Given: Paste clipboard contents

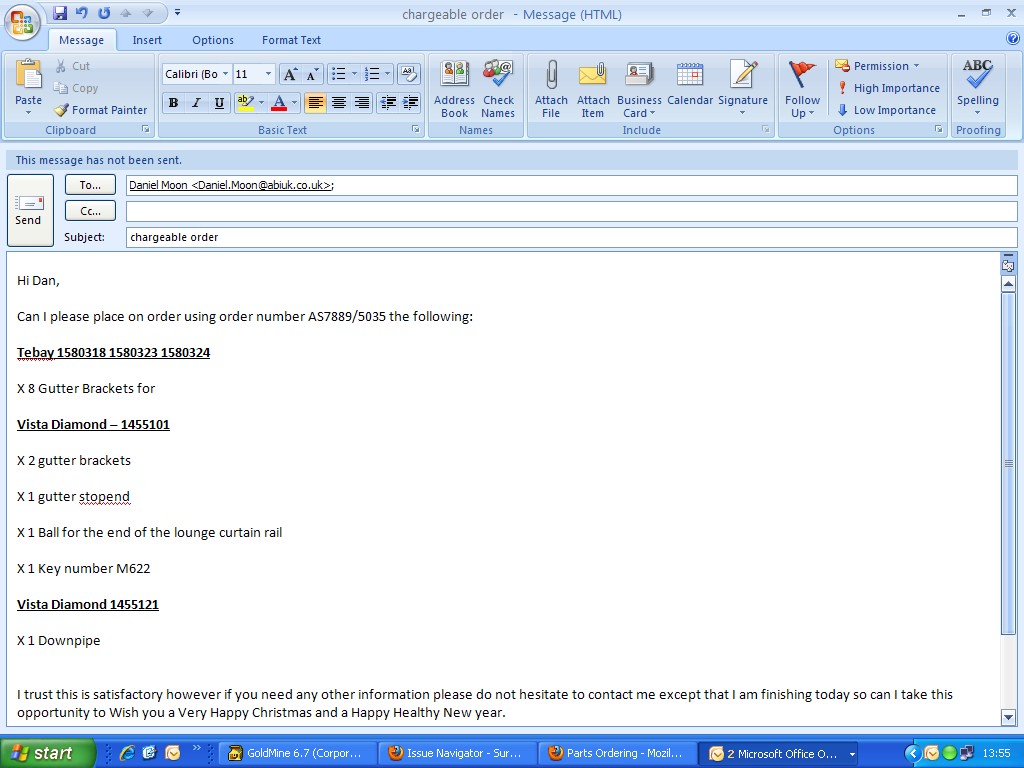Looking at the screenshot, I should pos(28,88).
